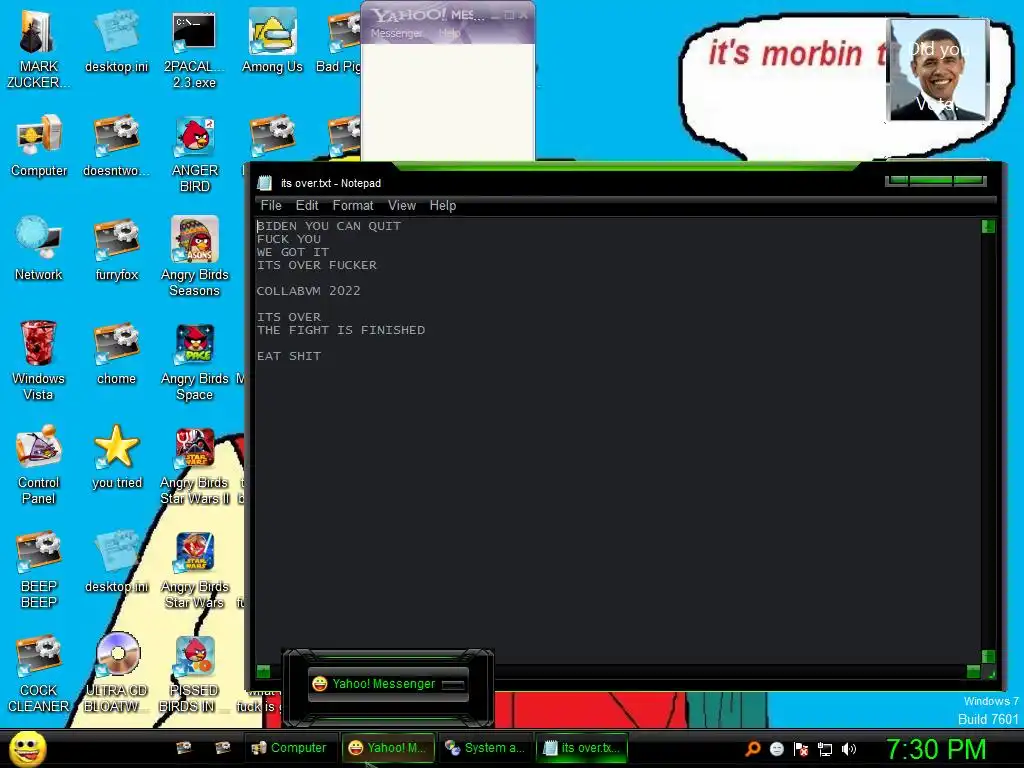Click the orange search magnifier tray icon

pos(753,749)
